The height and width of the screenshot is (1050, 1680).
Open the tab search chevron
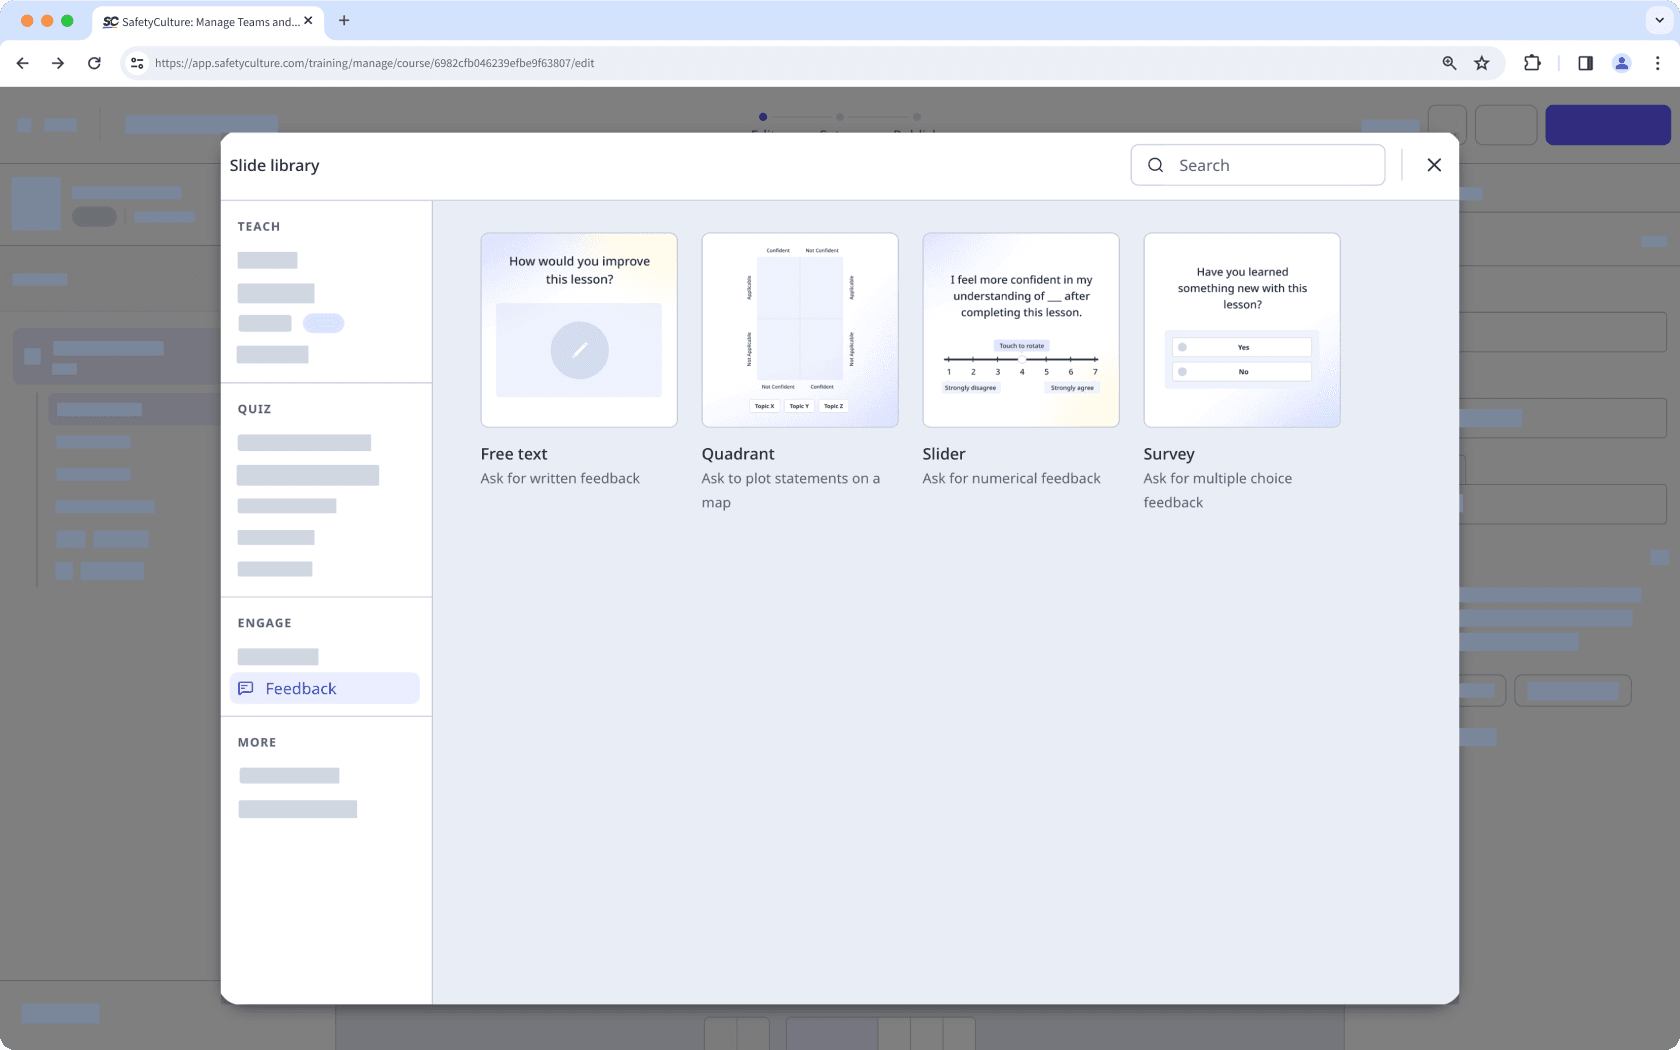[1657, 20]
